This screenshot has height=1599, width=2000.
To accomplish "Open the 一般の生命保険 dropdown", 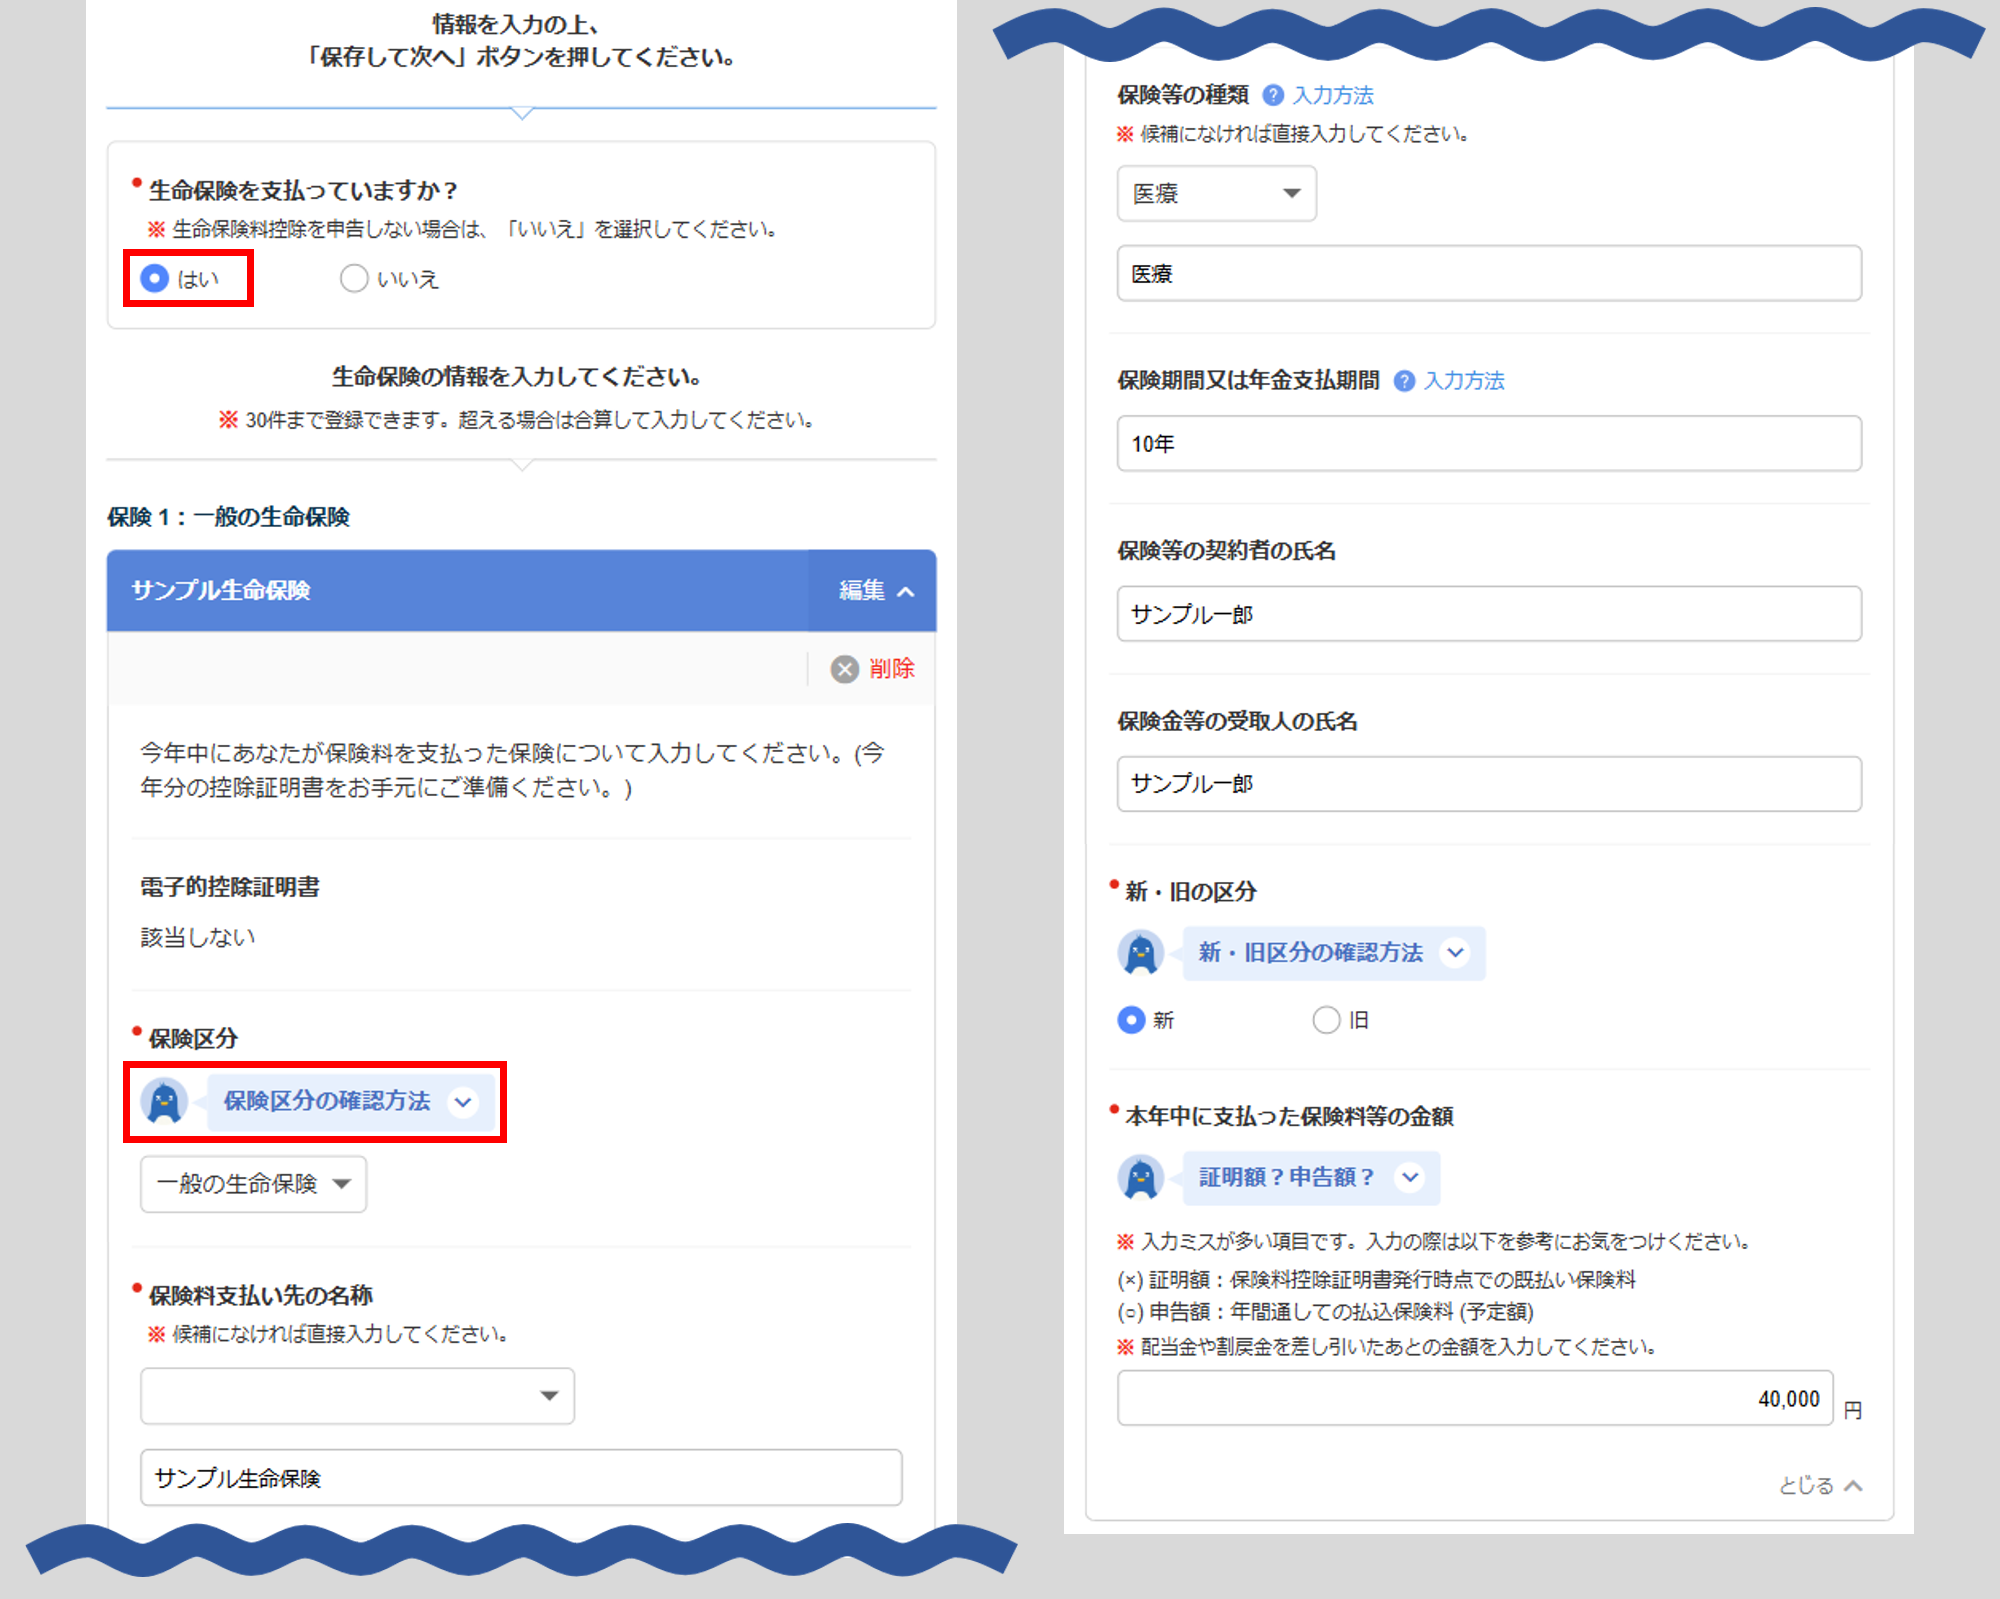I will 253,1184.
